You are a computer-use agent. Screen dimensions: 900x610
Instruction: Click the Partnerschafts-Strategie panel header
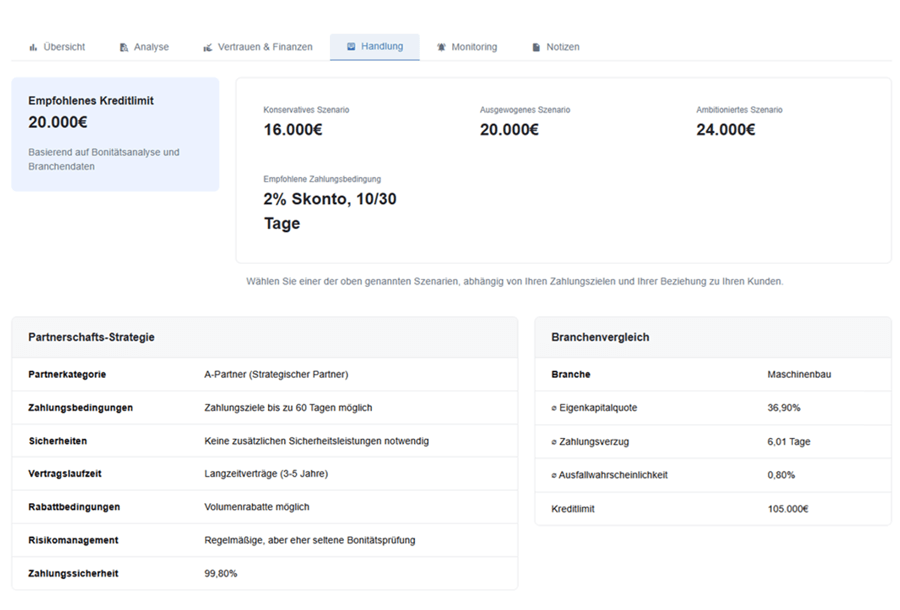tap(264, 337)
